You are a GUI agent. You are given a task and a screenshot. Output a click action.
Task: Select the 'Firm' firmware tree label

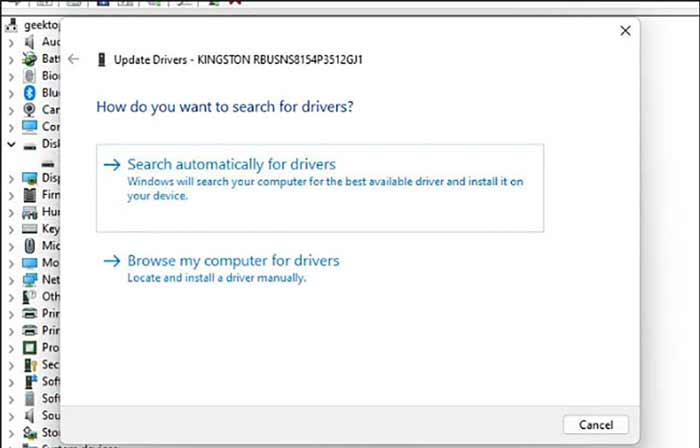[x=50, y=195]
